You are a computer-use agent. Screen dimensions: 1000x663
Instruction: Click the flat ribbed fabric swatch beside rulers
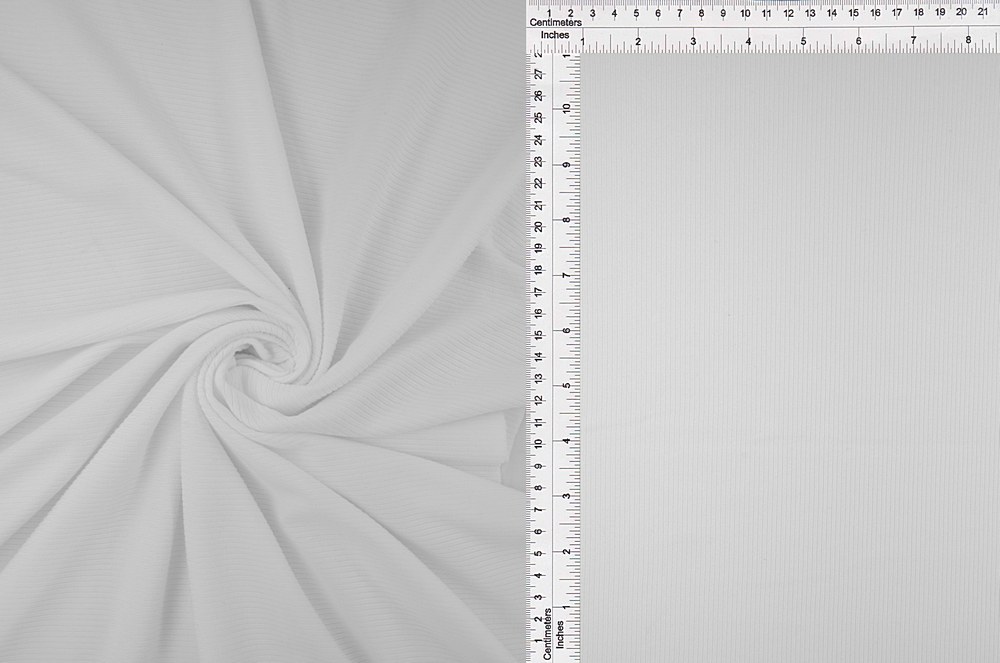pos(790,358)
